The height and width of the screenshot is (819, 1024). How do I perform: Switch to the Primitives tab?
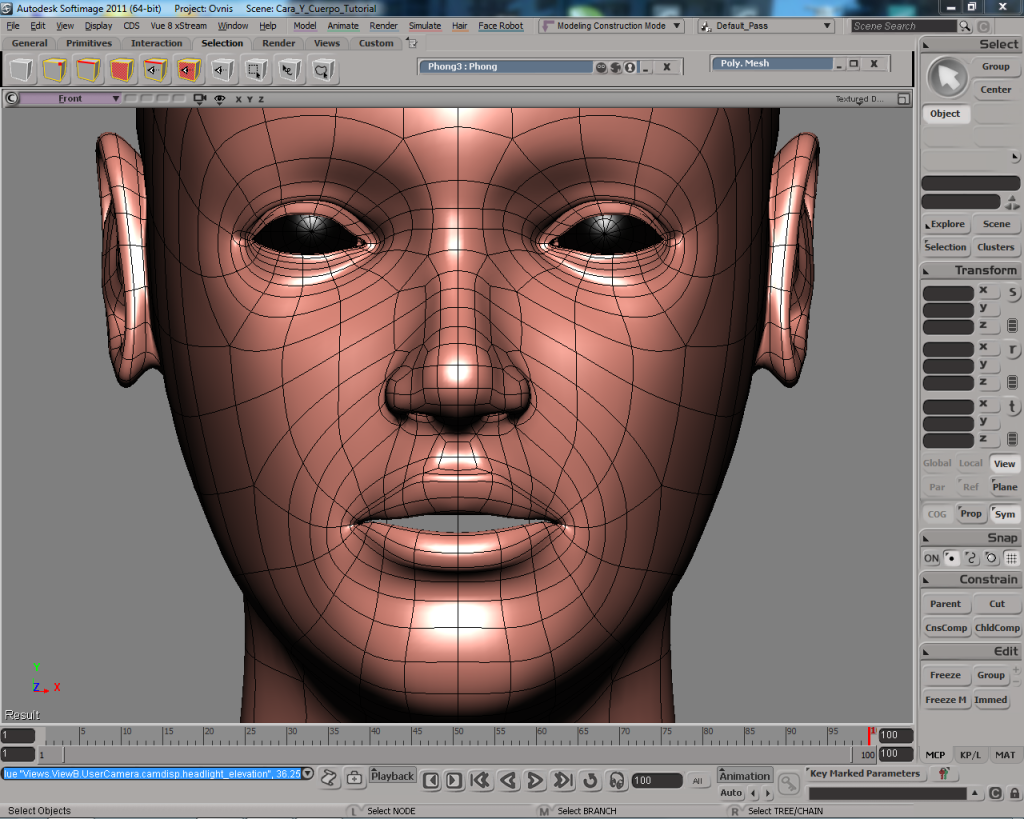pos(89,43)
